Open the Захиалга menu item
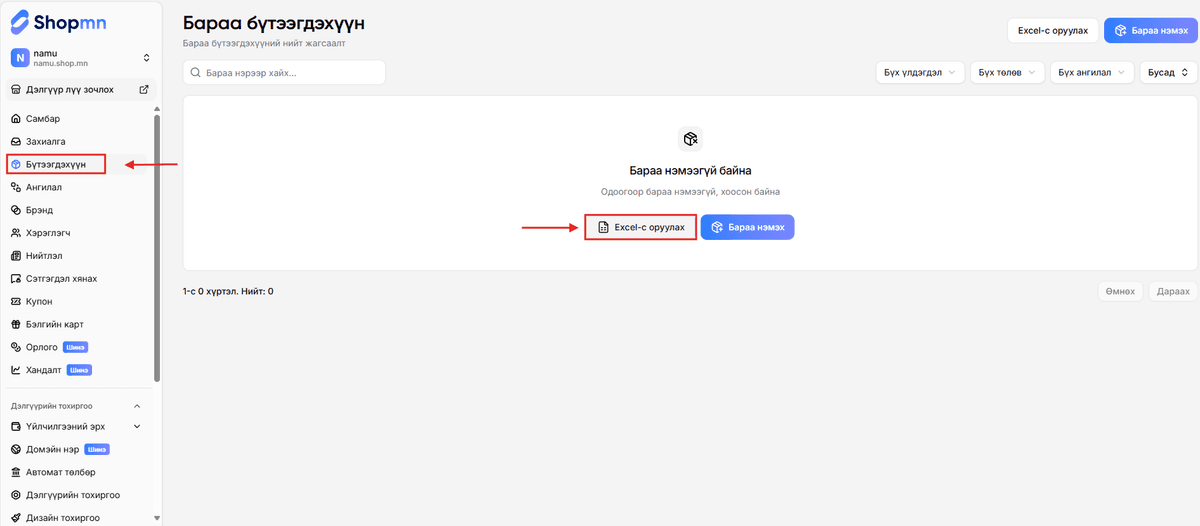This screenshot has width=1200, height=526. (x=48, y=142)
